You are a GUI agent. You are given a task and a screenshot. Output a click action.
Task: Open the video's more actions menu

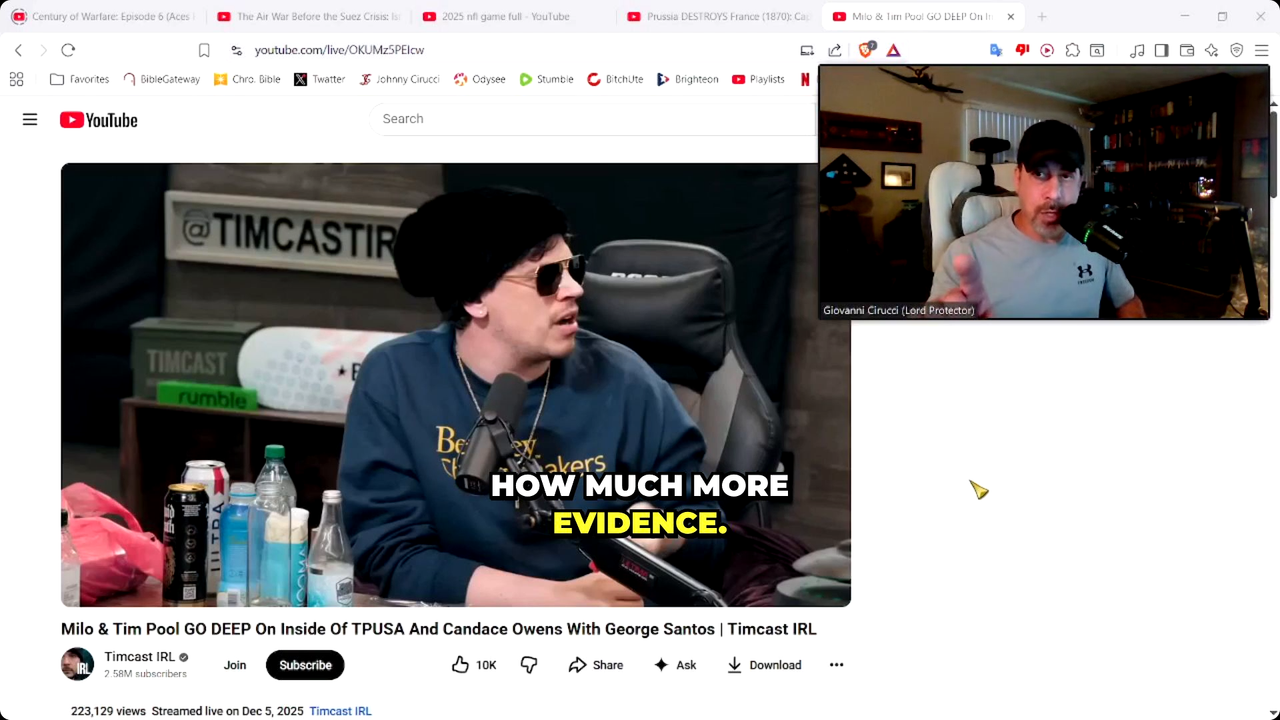point(836,665)
